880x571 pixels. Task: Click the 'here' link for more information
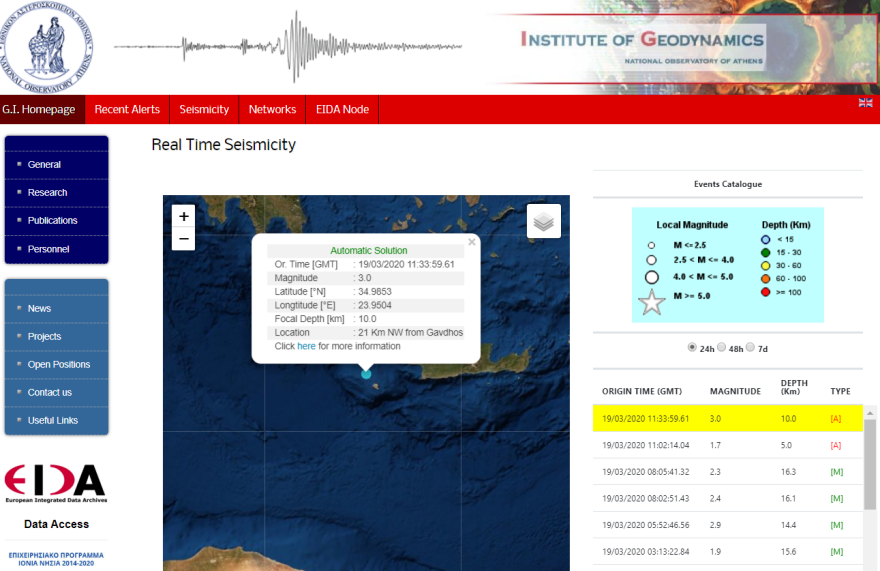306,346
